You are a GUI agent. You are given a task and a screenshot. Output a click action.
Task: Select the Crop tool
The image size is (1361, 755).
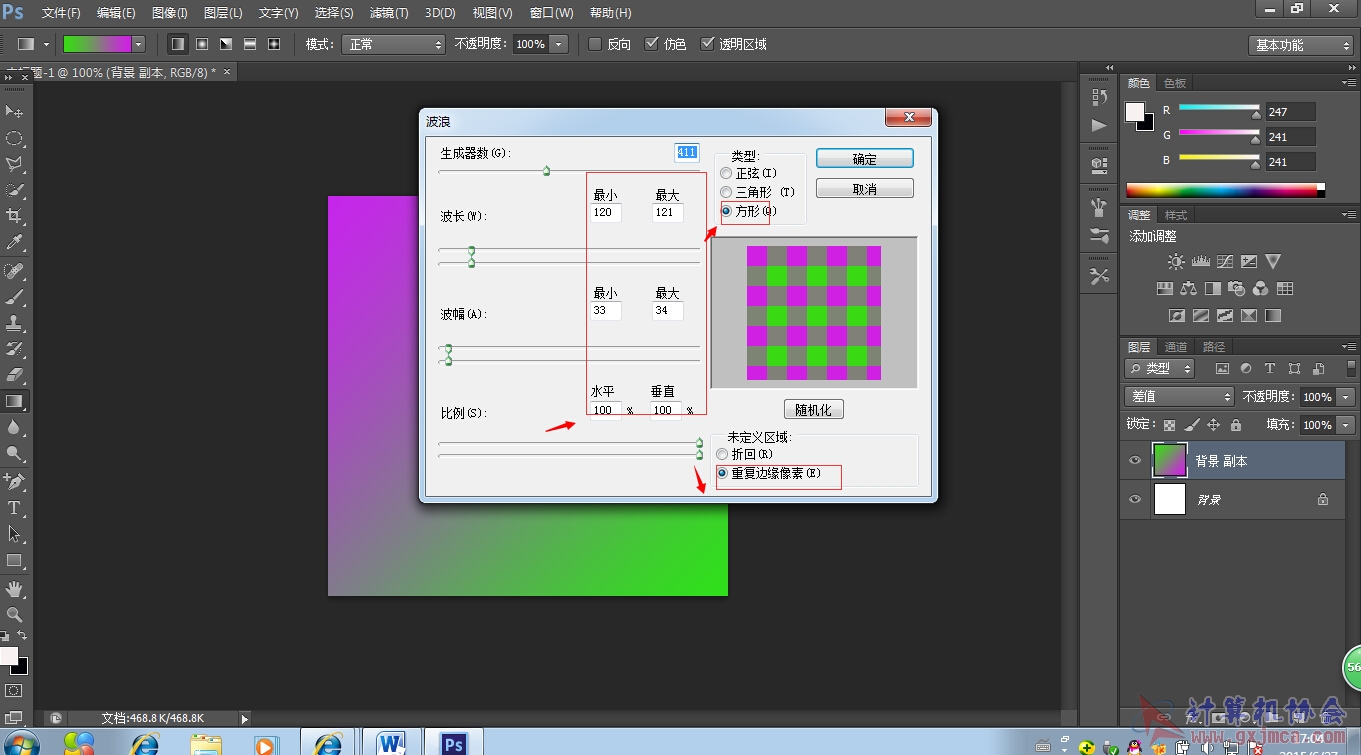click(x=14, y=216)
